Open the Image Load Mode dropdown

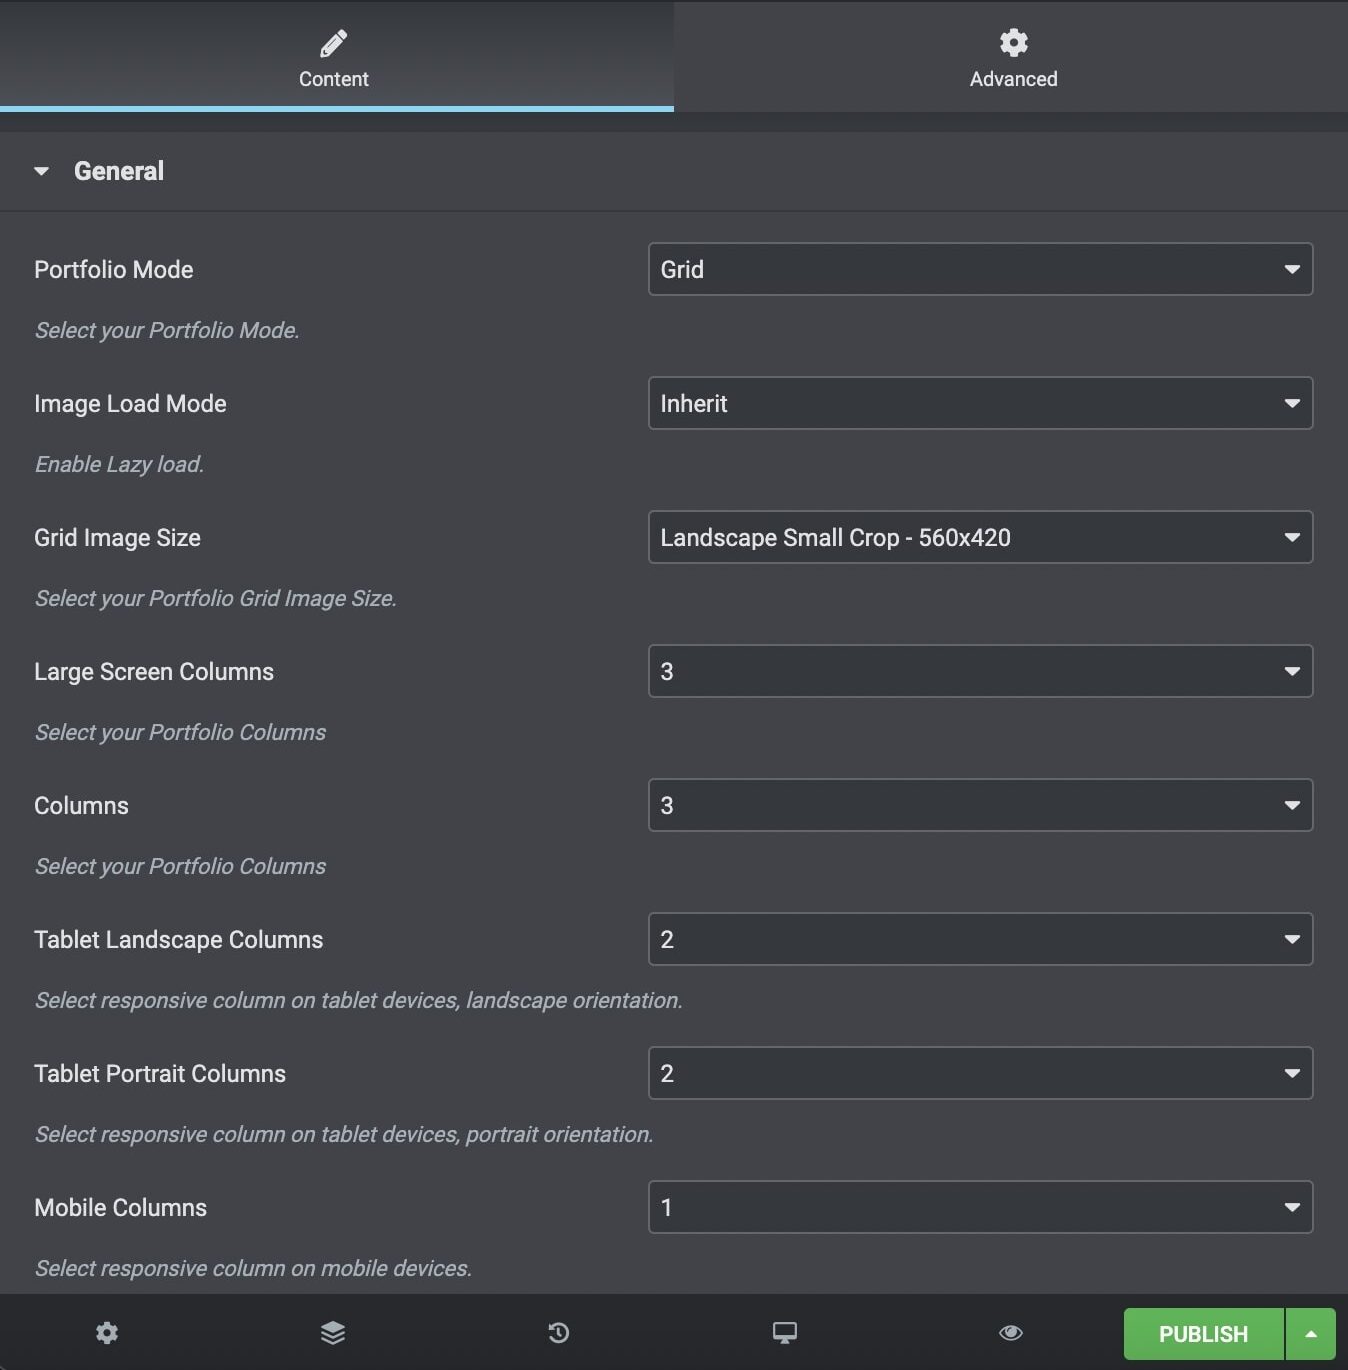pos(980,403)
